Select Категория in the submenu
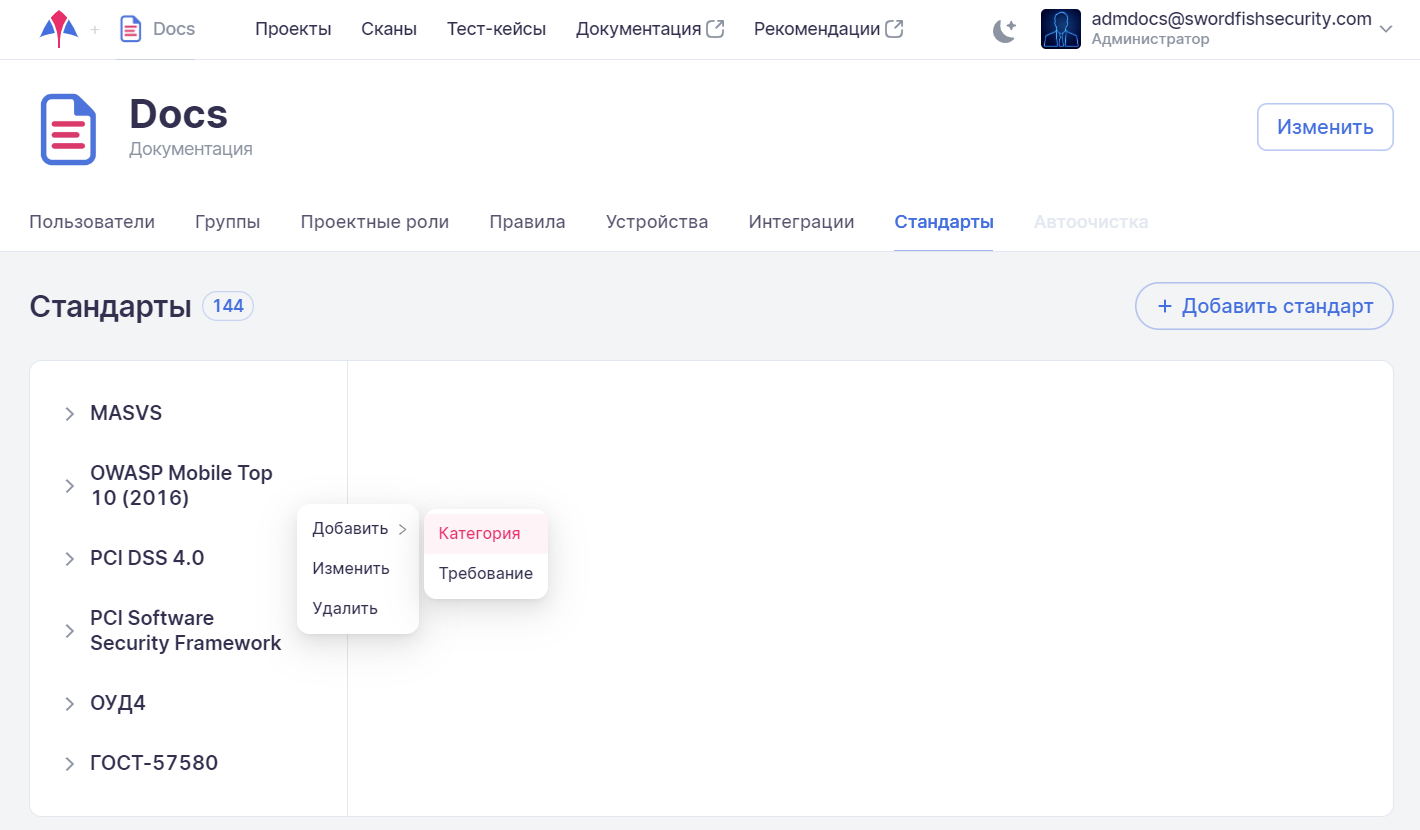This screenshot has width=1420, height=830. tap(480, 534)
